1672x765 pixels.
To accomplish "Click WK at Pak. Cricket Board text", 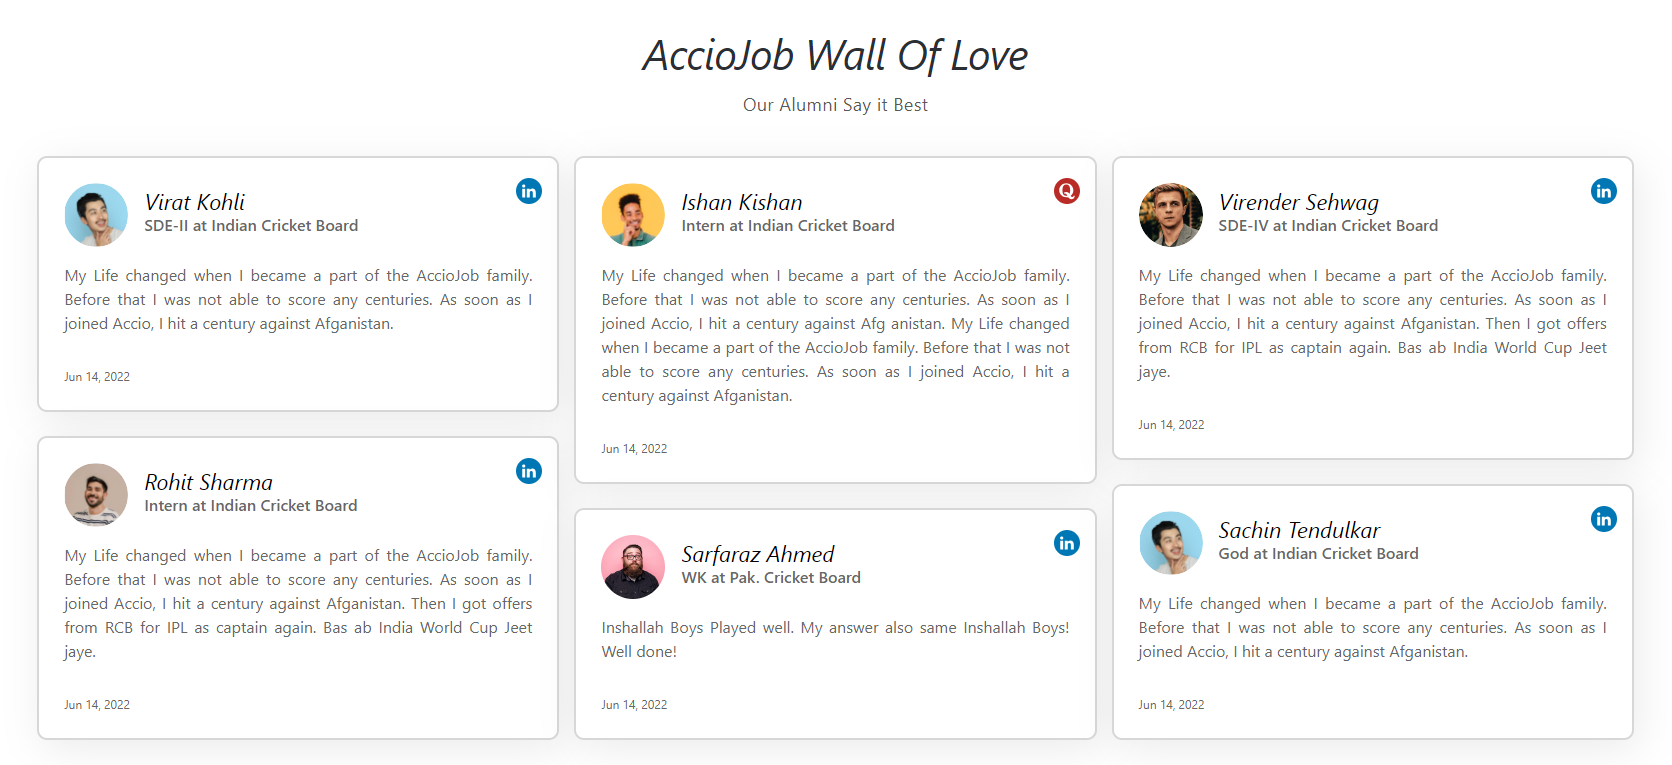I will coord(771,577).
